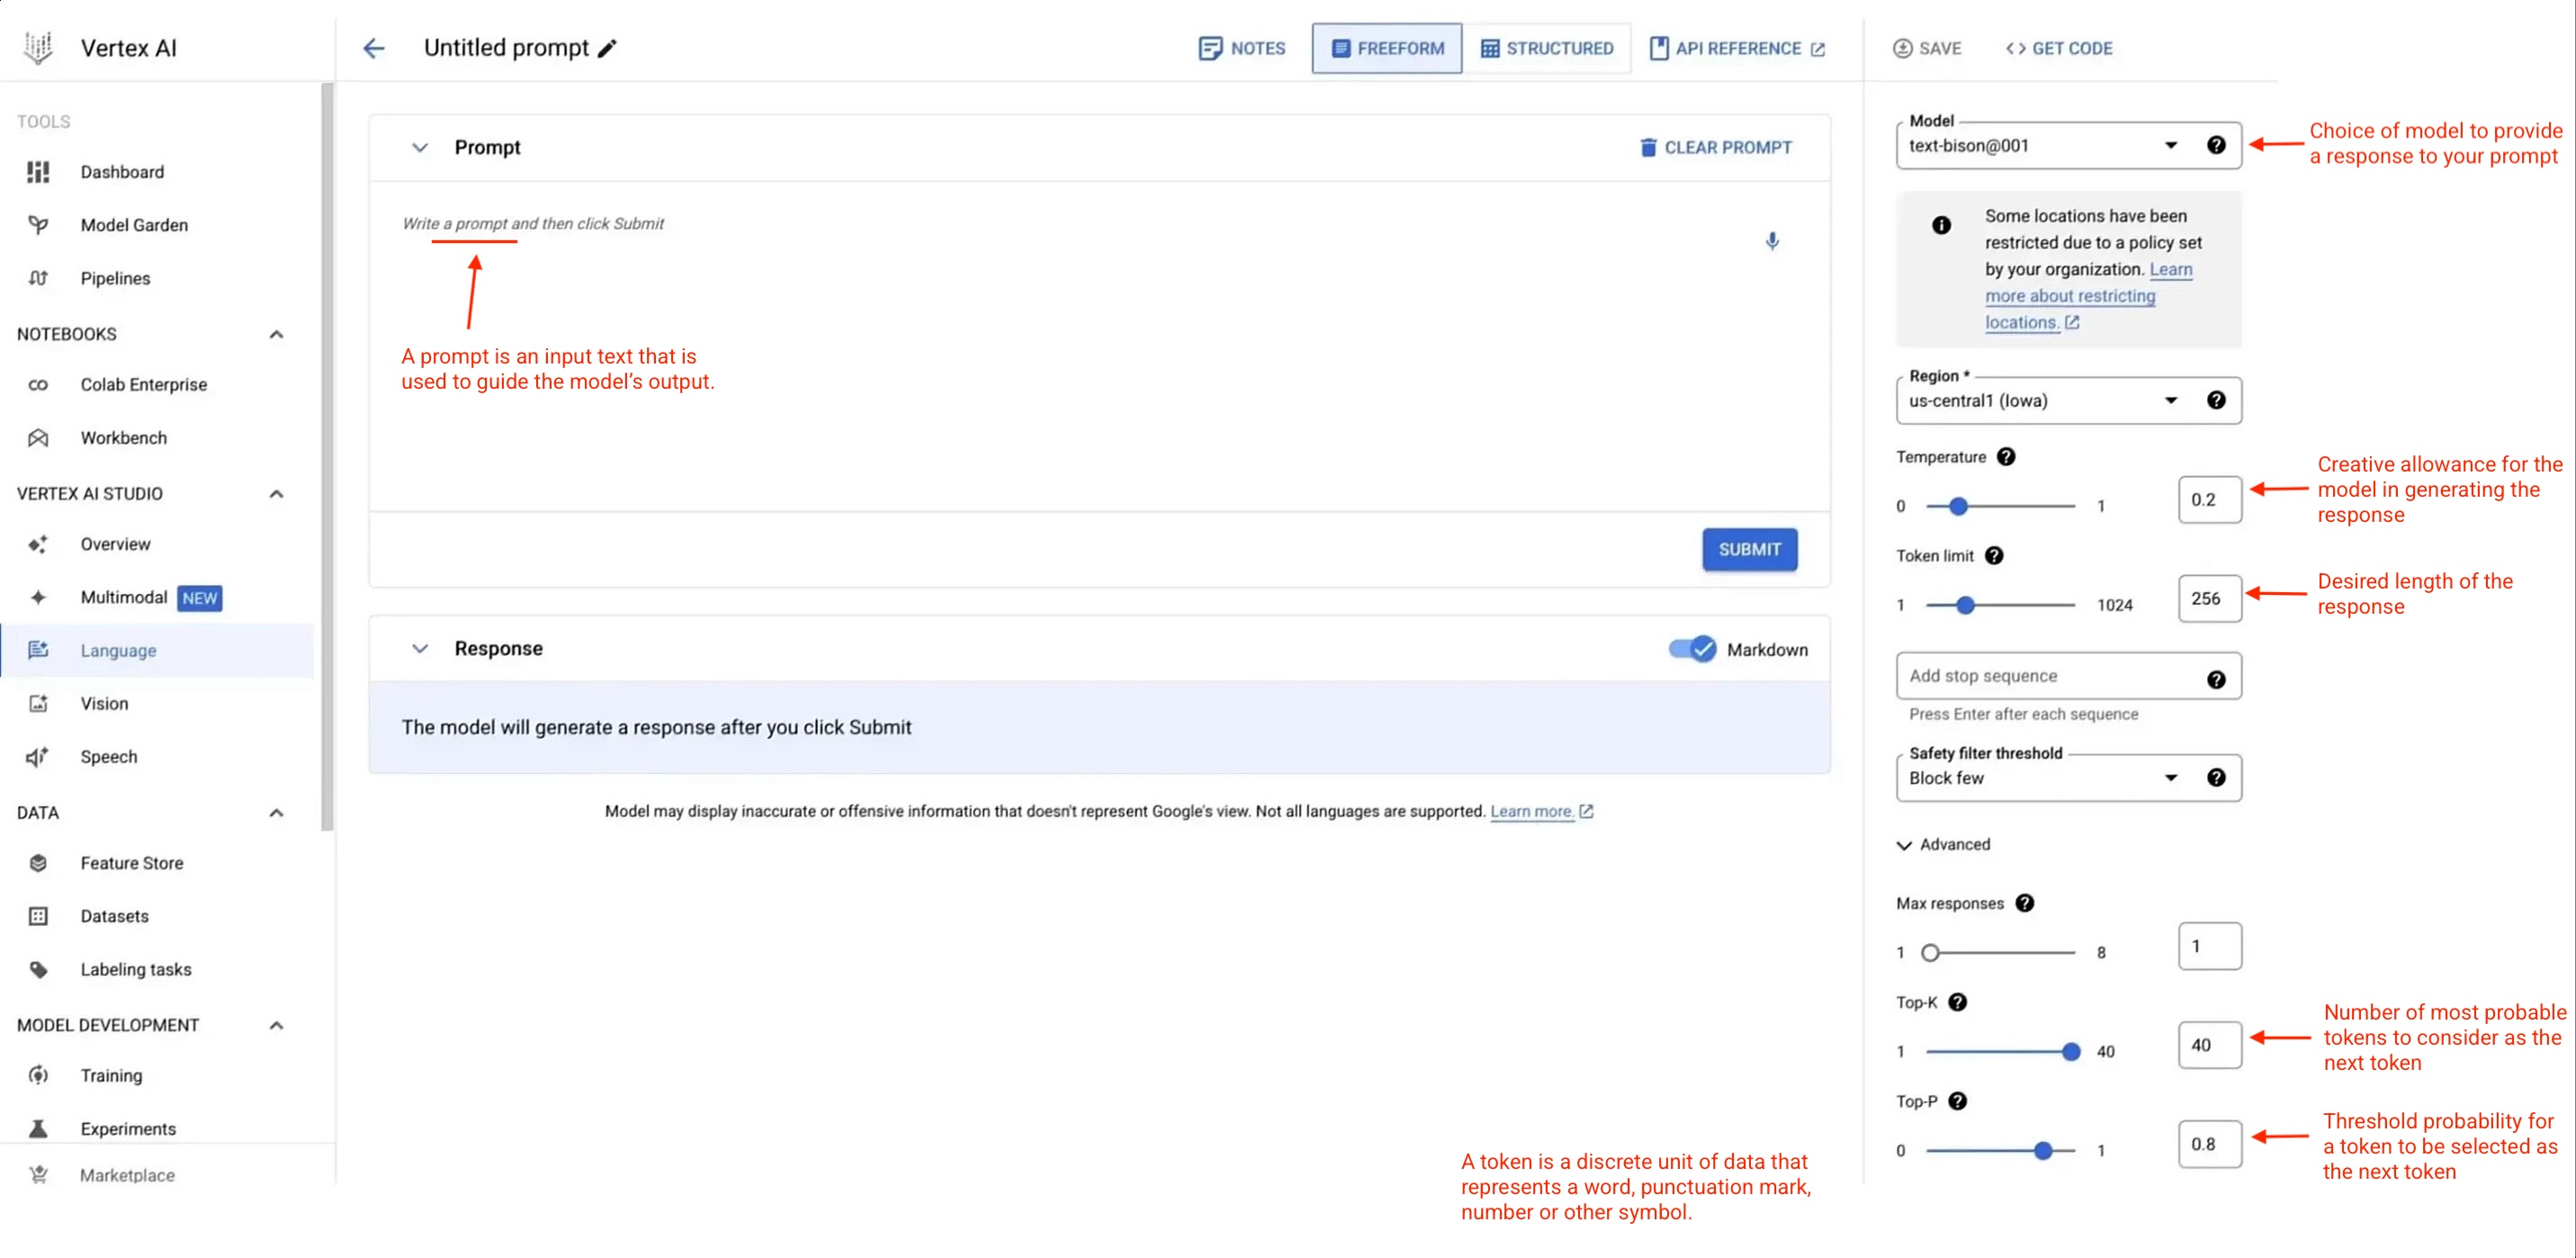Click the Model Garden sidebar icon
The height and width of the screenshot is (1258, 2576).
pos(38,225)
